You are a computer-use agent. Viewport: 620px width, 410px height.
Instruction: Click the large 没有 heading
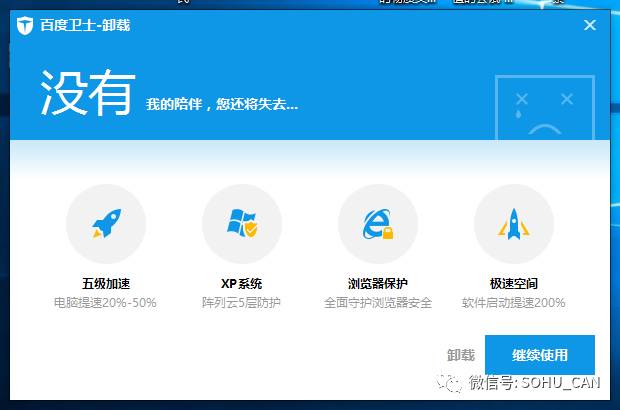tap(88, 93)
